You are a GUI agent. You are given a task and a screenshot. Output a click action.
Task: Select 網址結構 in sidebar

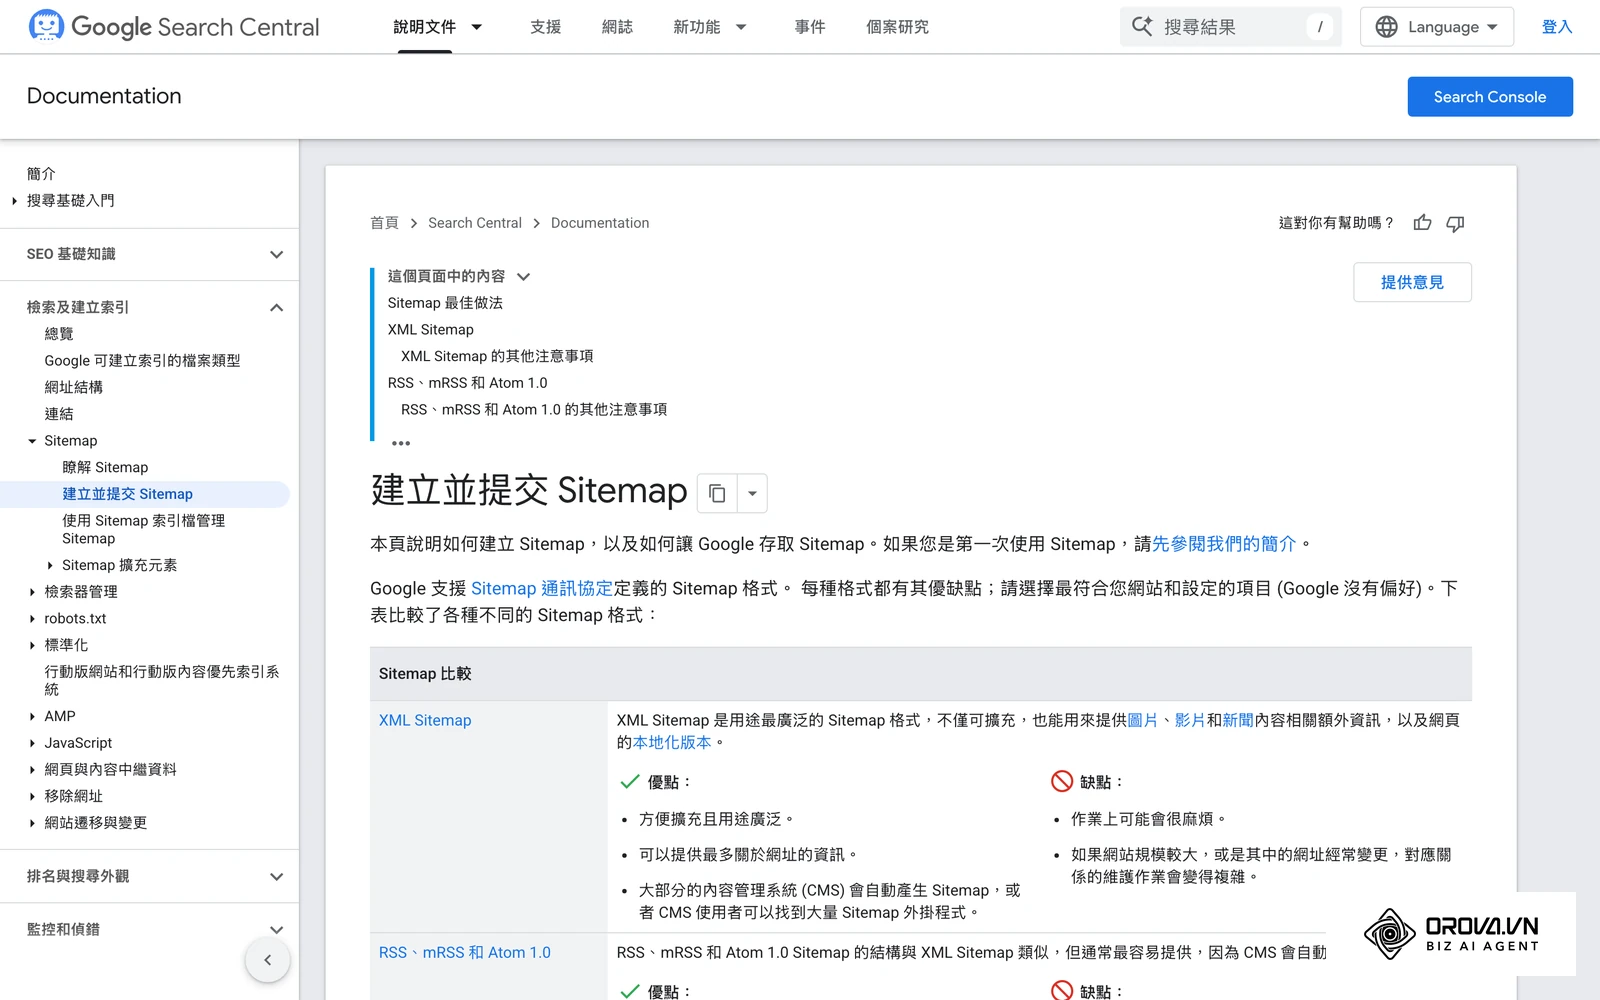(74, 387)
